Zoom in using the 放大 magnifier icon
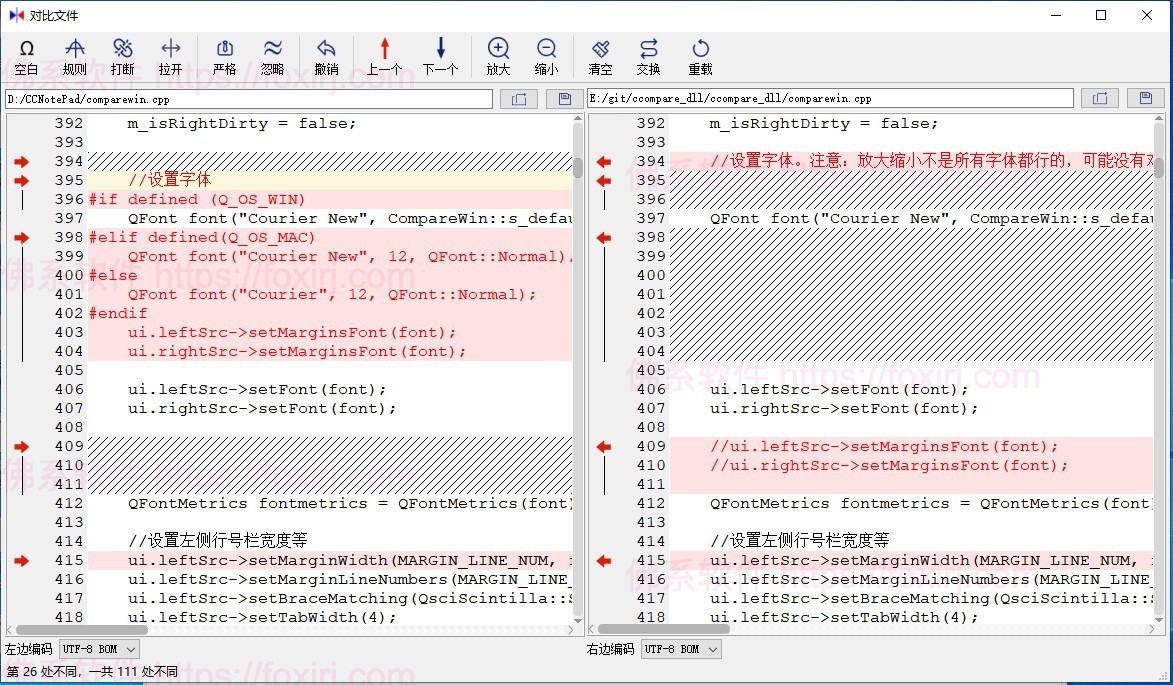1173x685 pixels. 498,55
